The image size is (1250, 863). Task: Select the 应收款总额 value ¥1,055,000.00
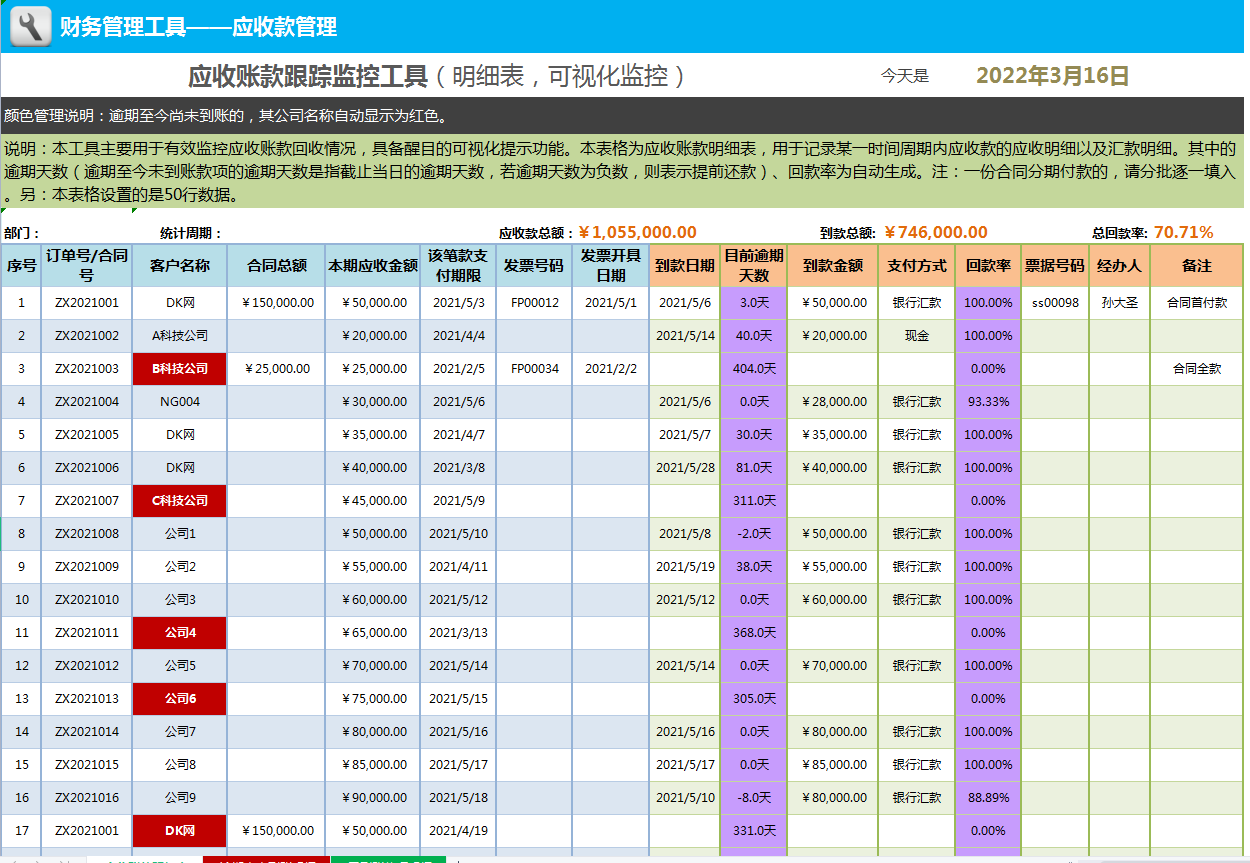point(637,233)
